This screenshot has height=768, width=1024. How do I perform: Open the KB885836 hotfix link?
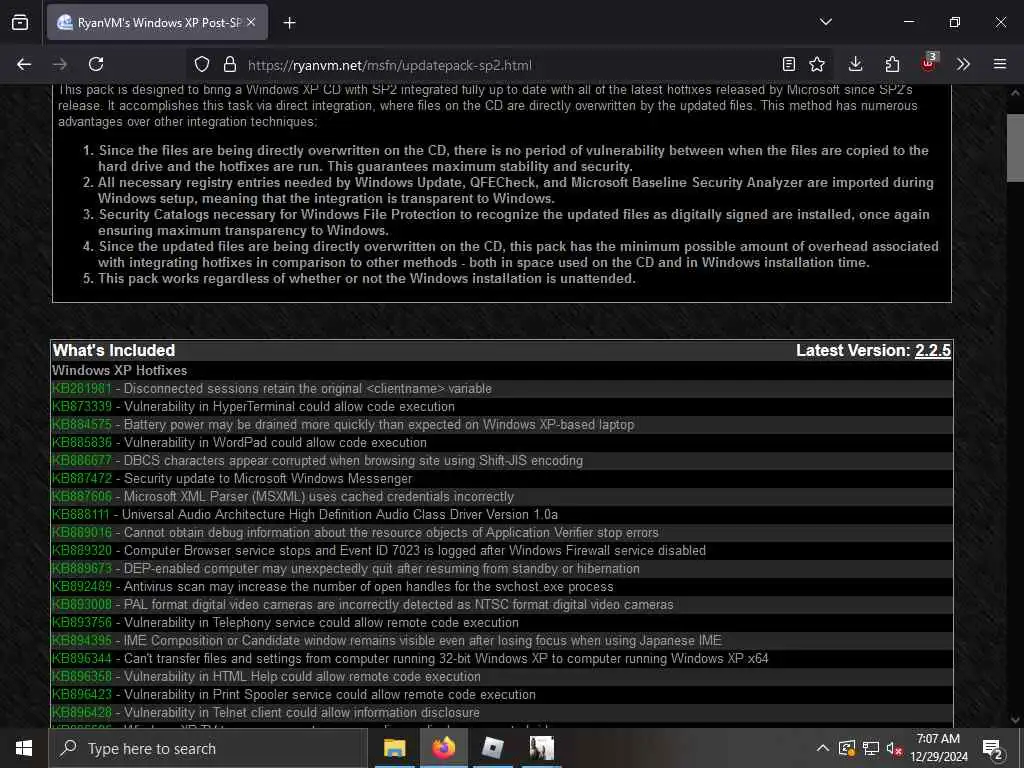click(82, 442)
